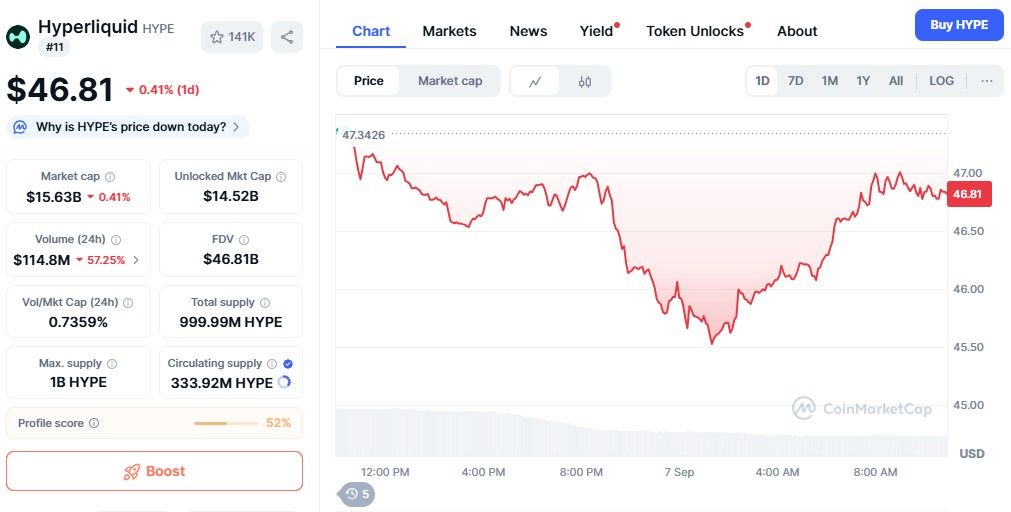This screenshot has width=1011, height=512.
Task: Expand Volume (24h) details chevron
Action: (x=136, y=261)
